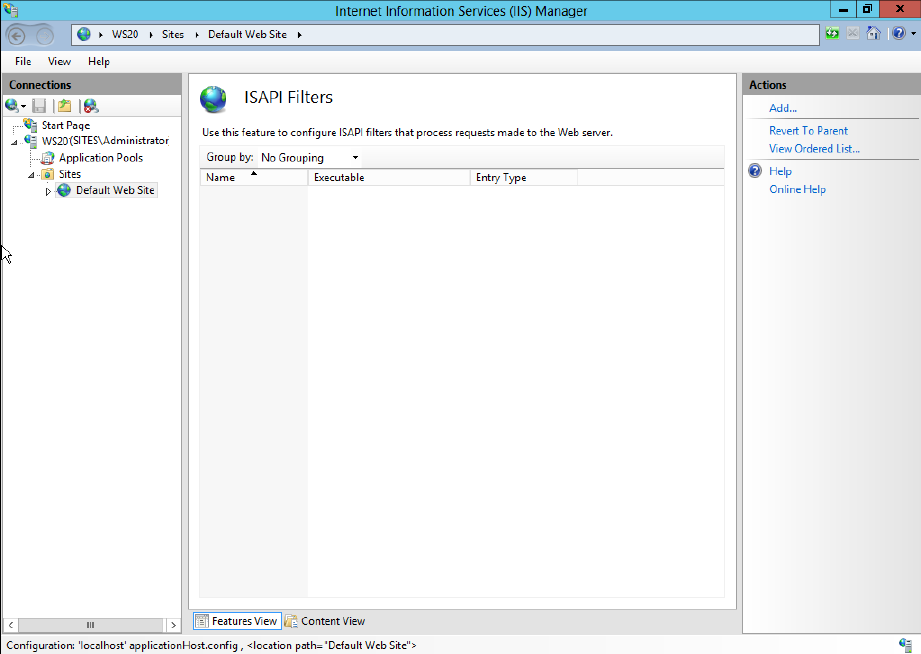The image size is (921, 654).
Task: Click the WS20 breadcrumb in the address bar
Action: pos(125,34)
